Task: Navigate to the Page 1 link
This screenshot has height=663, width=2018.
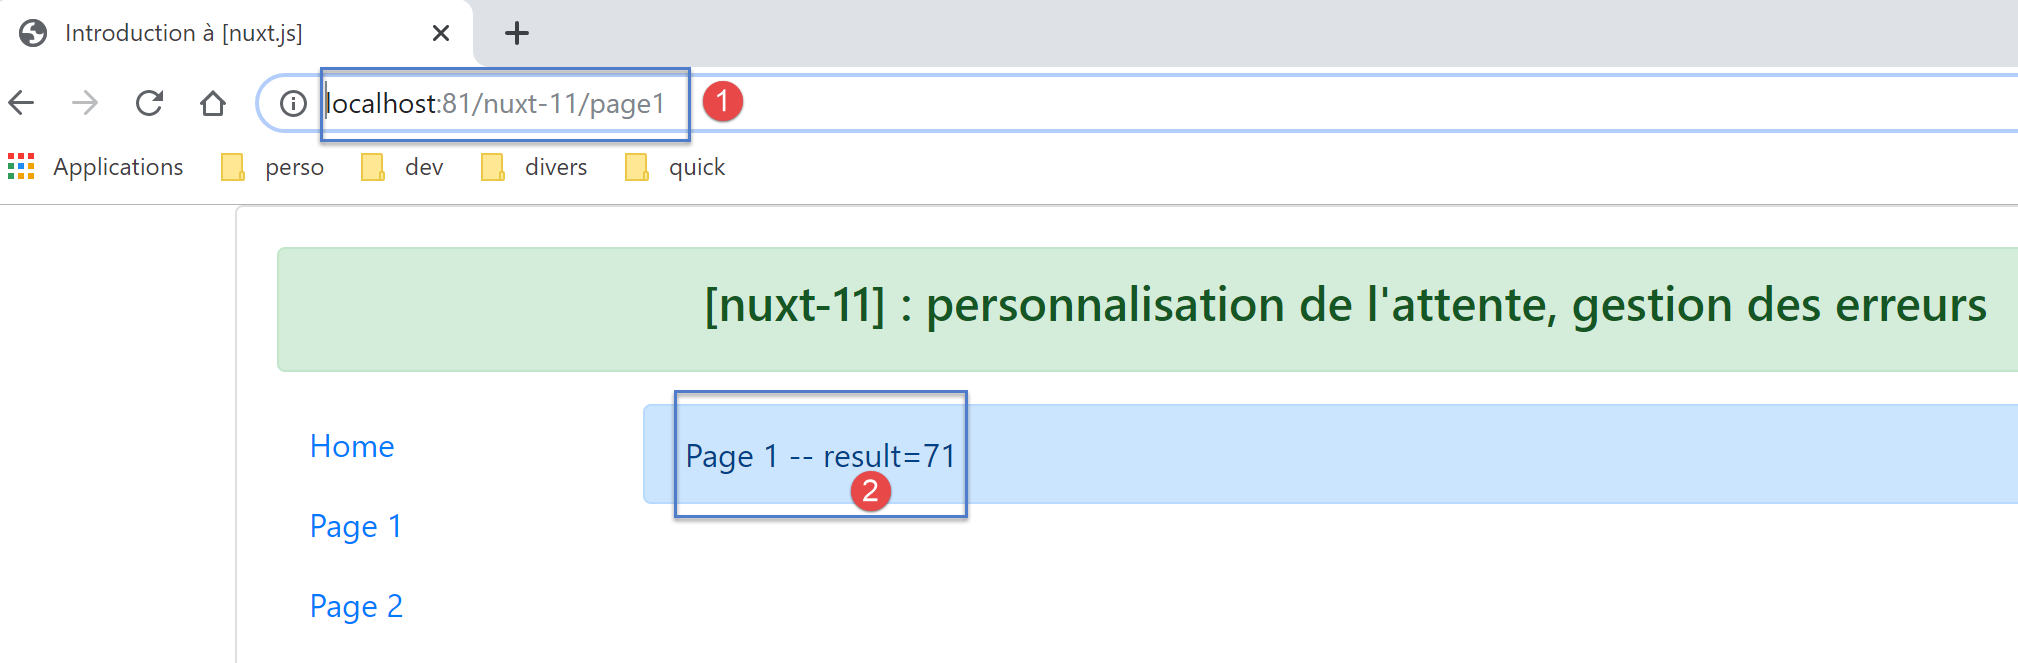Action: 356,526
